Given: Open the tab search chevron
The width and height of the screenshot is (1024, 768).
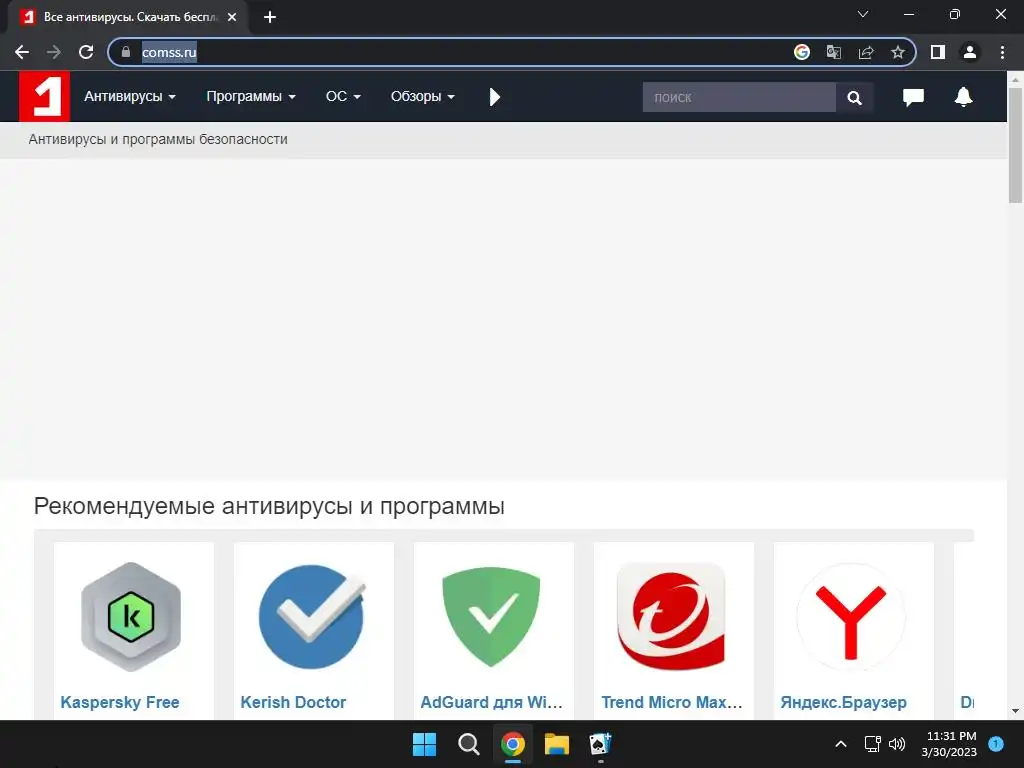Looking at the screenshot, I should click(x=863, y=14).
